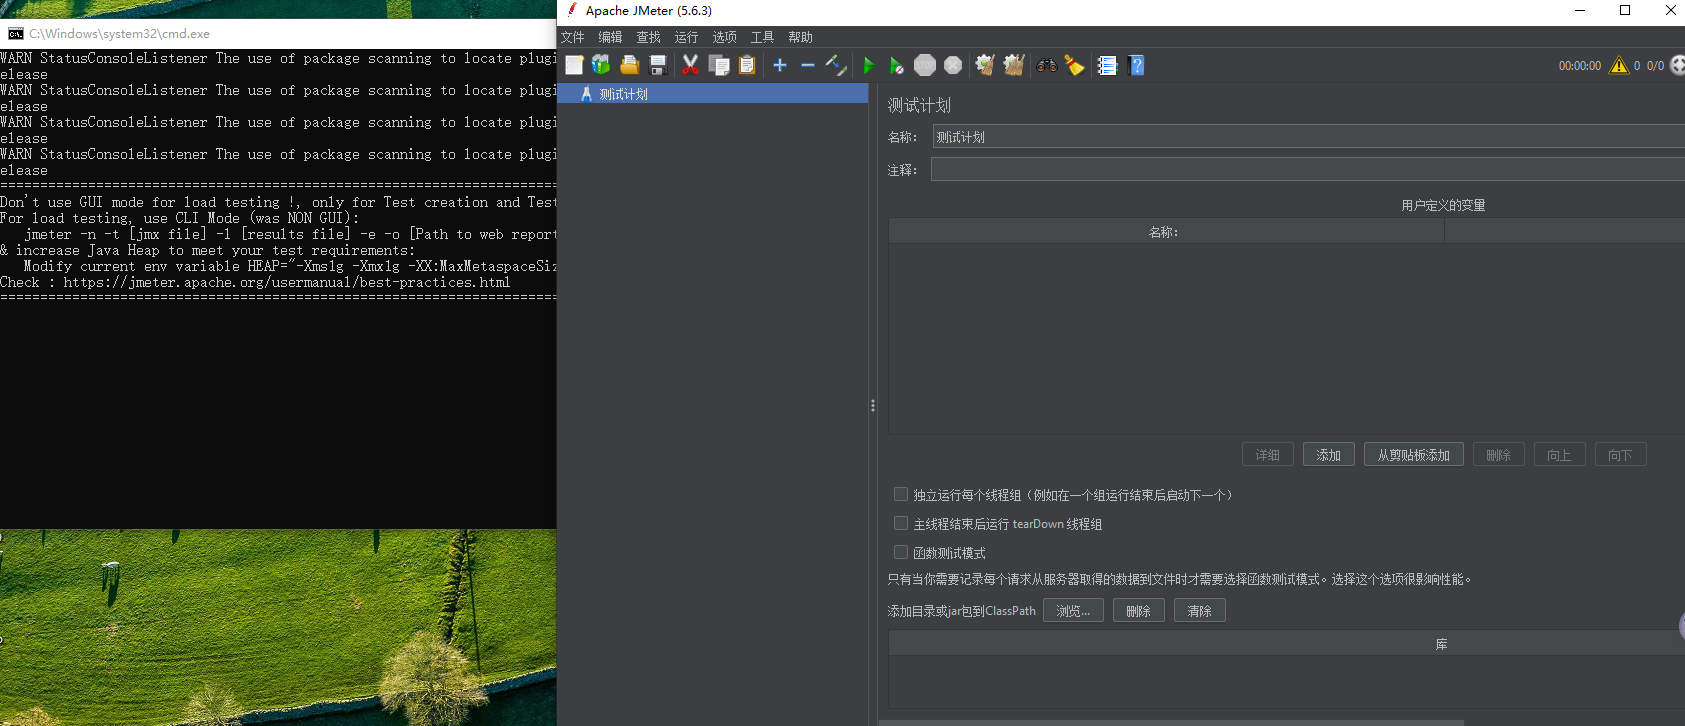Click the 00:00:00 elapsed timer

1580,66
